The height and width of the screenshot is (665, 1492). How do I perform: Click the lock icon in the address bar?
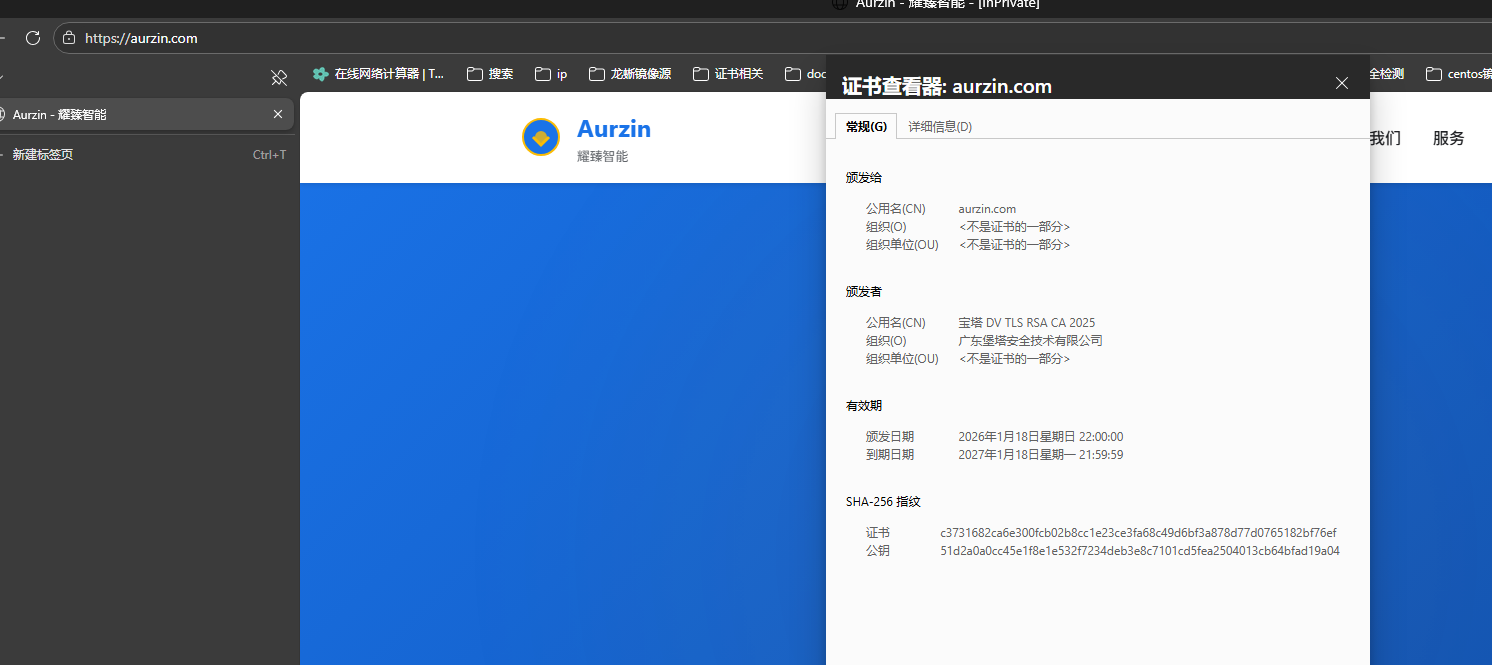[67, 38]
